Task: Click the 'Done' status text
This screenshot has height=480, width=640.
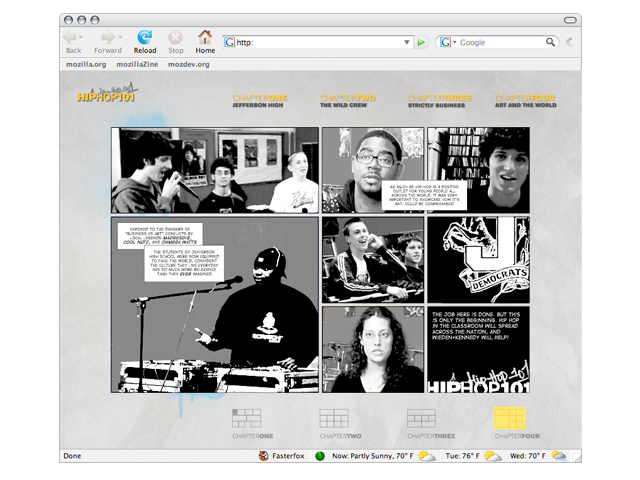Action: tap(72, 456)
